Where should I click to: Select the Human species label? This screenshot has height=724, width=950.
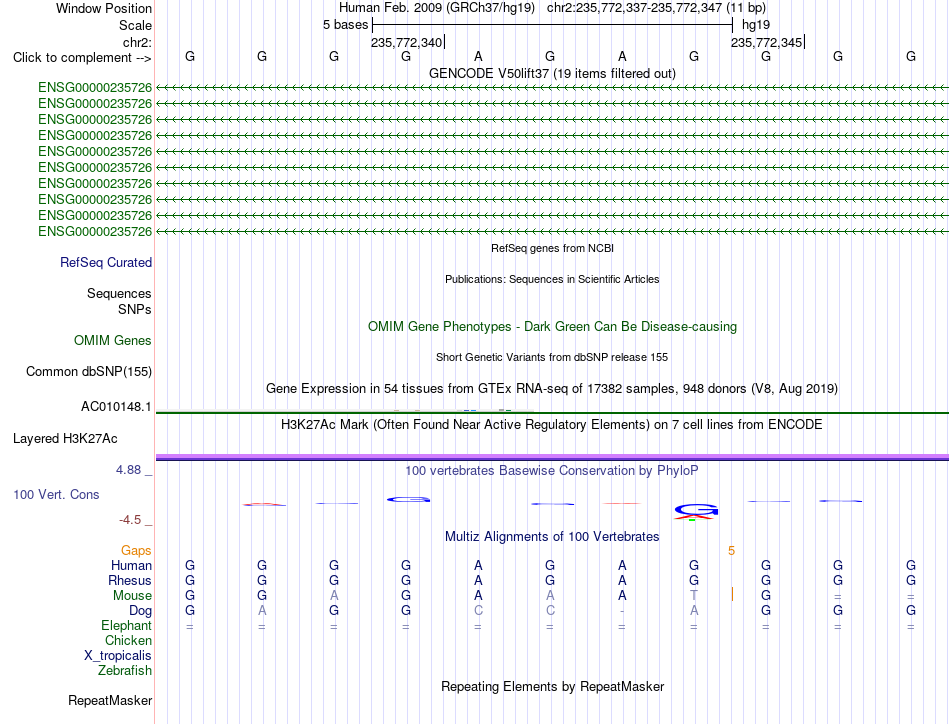pyautogui.click(x=131, y=565)
